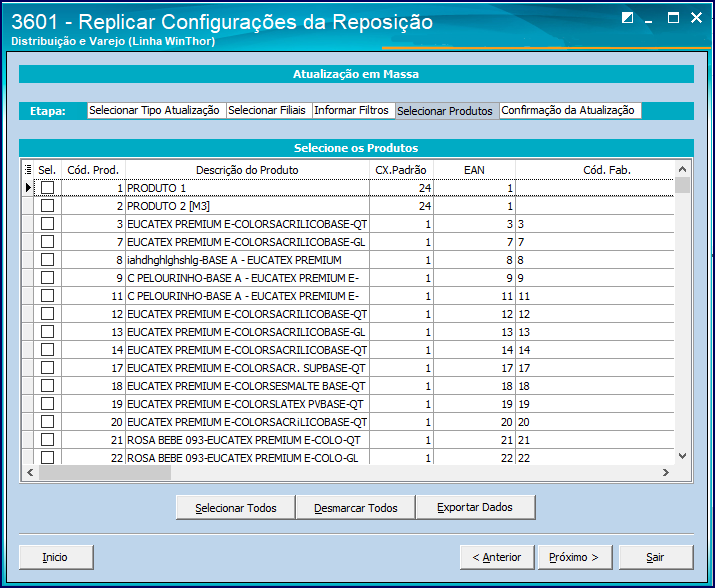Image resolution: width=715 pixels, height=588 pixels.
Task: Return to start with Inicio button
Action: tap(56, 557)
